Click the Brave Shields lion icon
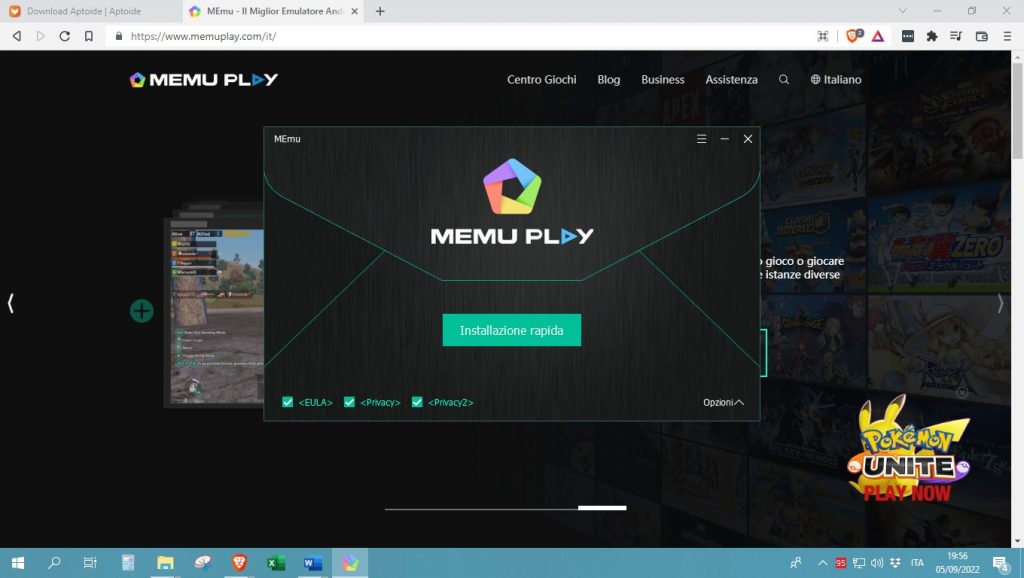The image size is (1024, 578). pos(853,36)
